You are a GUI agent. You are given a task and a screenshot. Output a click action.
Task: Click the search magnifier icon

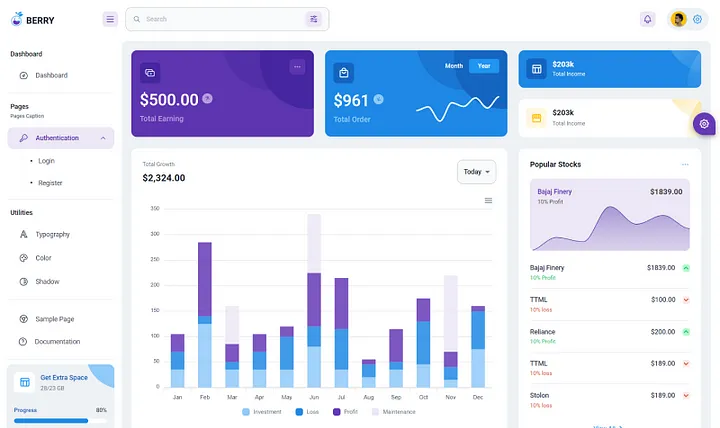[137, 19]
